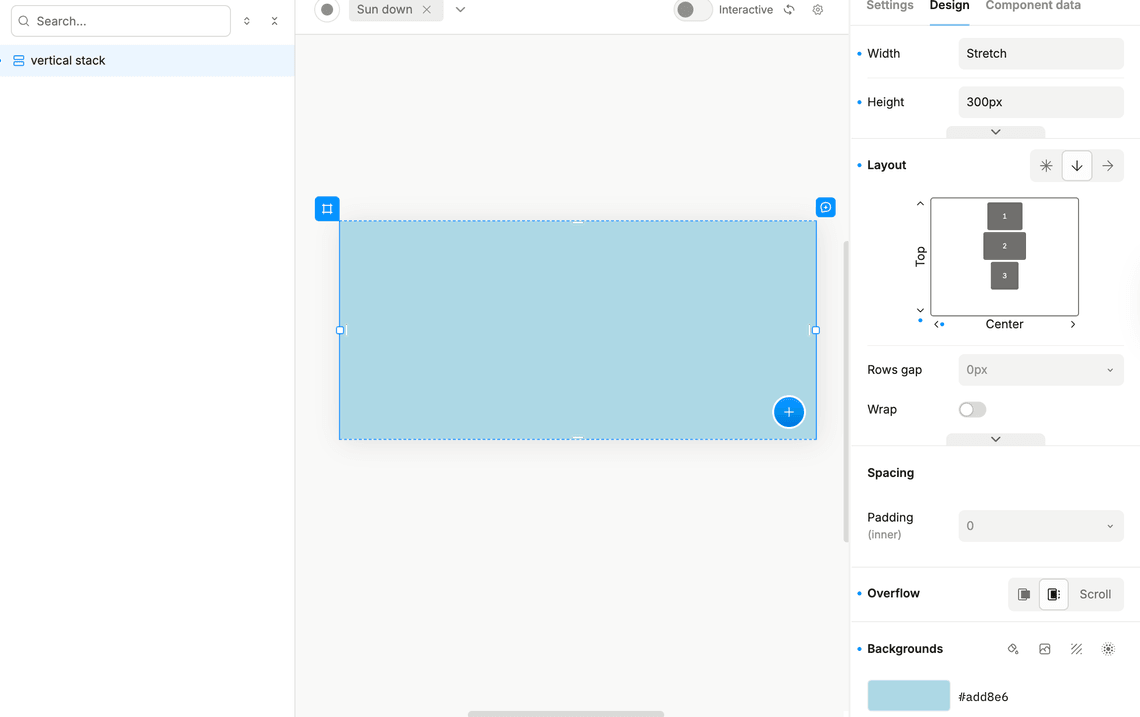This screenshot has width=1140, height=717.
Task: Click the #add8e6 background color swatch
Action: [x=908, y=695]
